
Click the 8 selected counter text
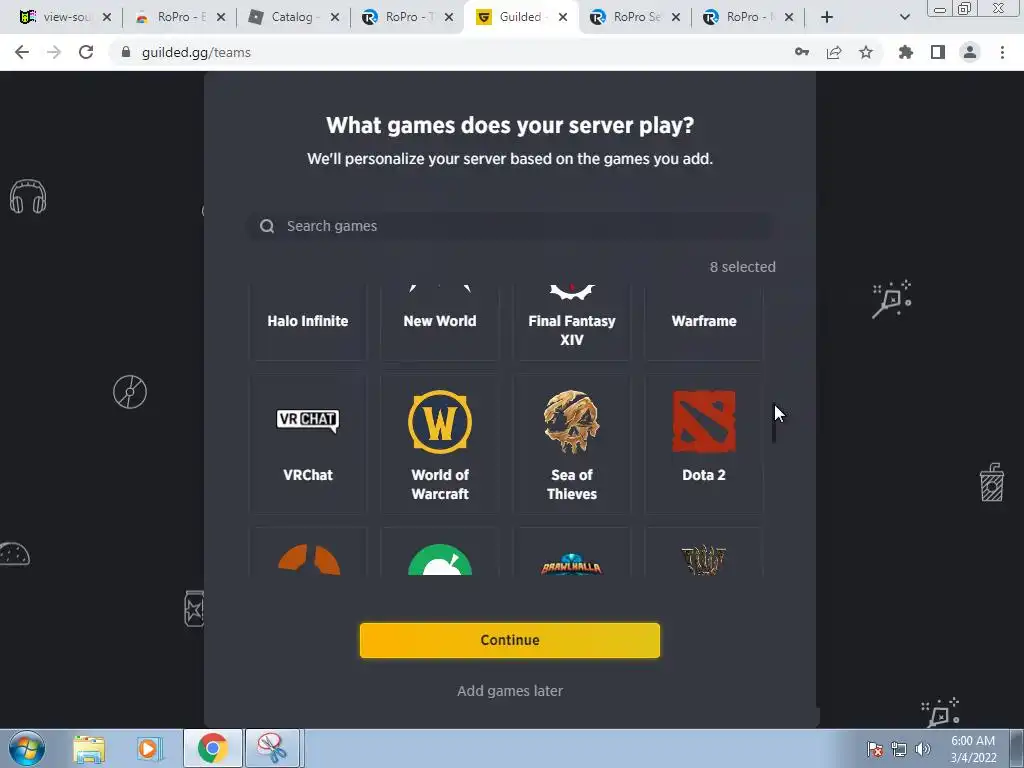(x=743, y=267)
